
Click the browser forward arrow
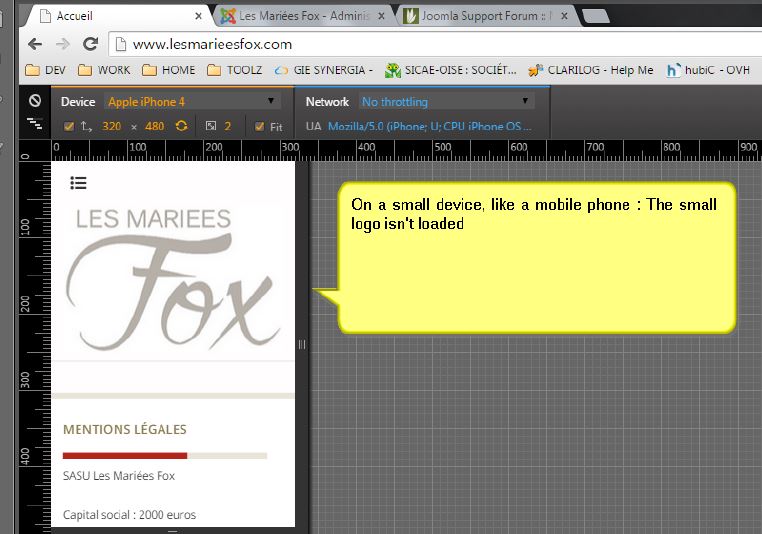tap(63, 44)
